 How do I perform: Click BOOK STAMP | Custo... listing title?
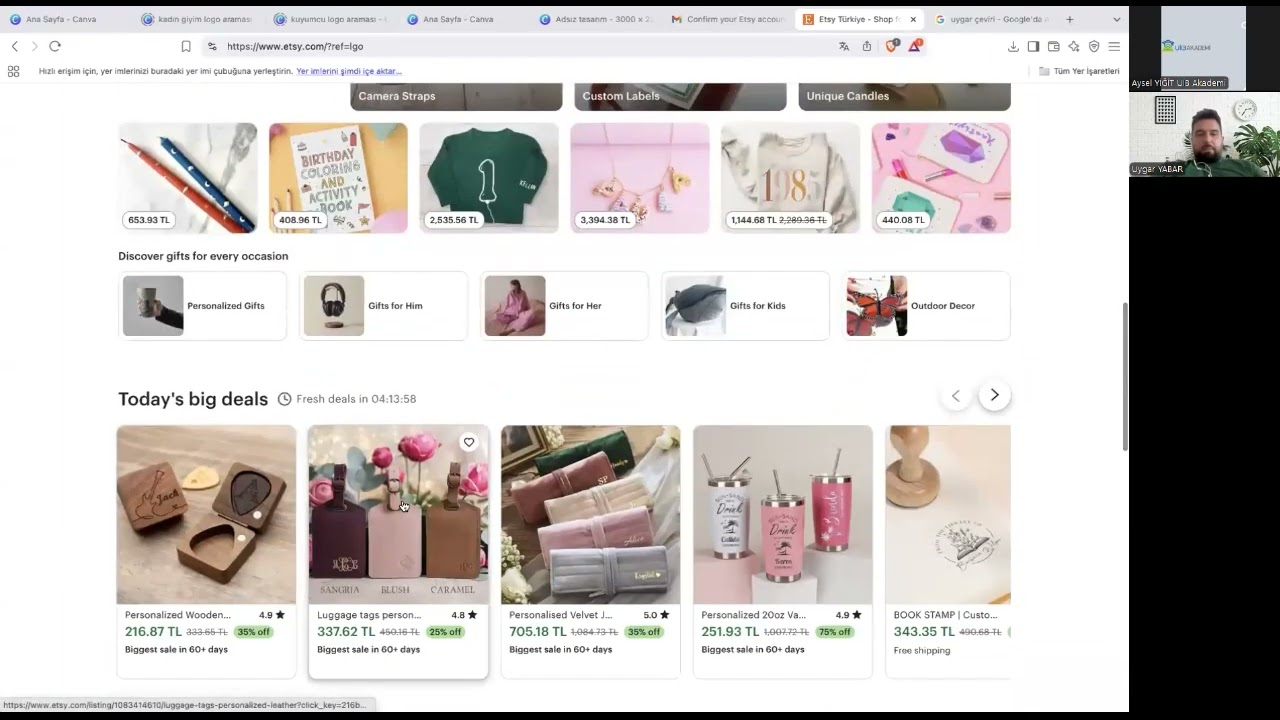945,615
